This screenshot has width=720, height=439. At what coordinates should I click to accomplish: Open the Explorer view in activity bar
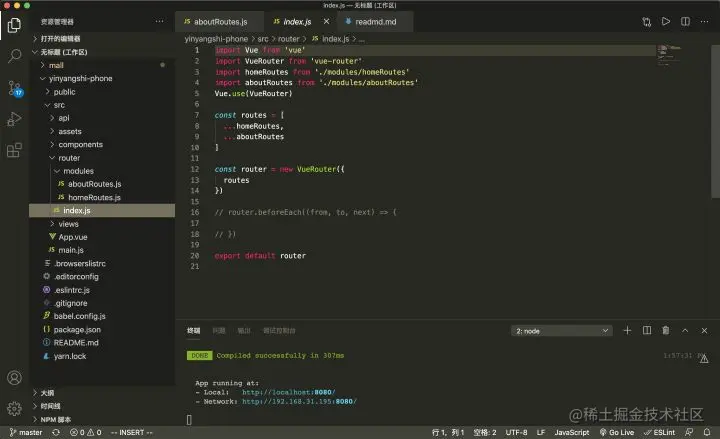(14, 25)
